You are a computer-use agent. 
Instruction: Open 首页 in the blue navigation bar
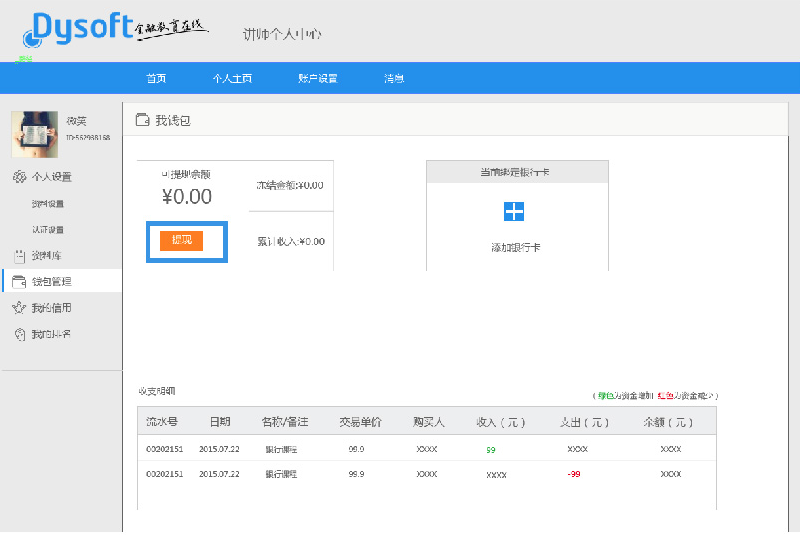(156, 79)
